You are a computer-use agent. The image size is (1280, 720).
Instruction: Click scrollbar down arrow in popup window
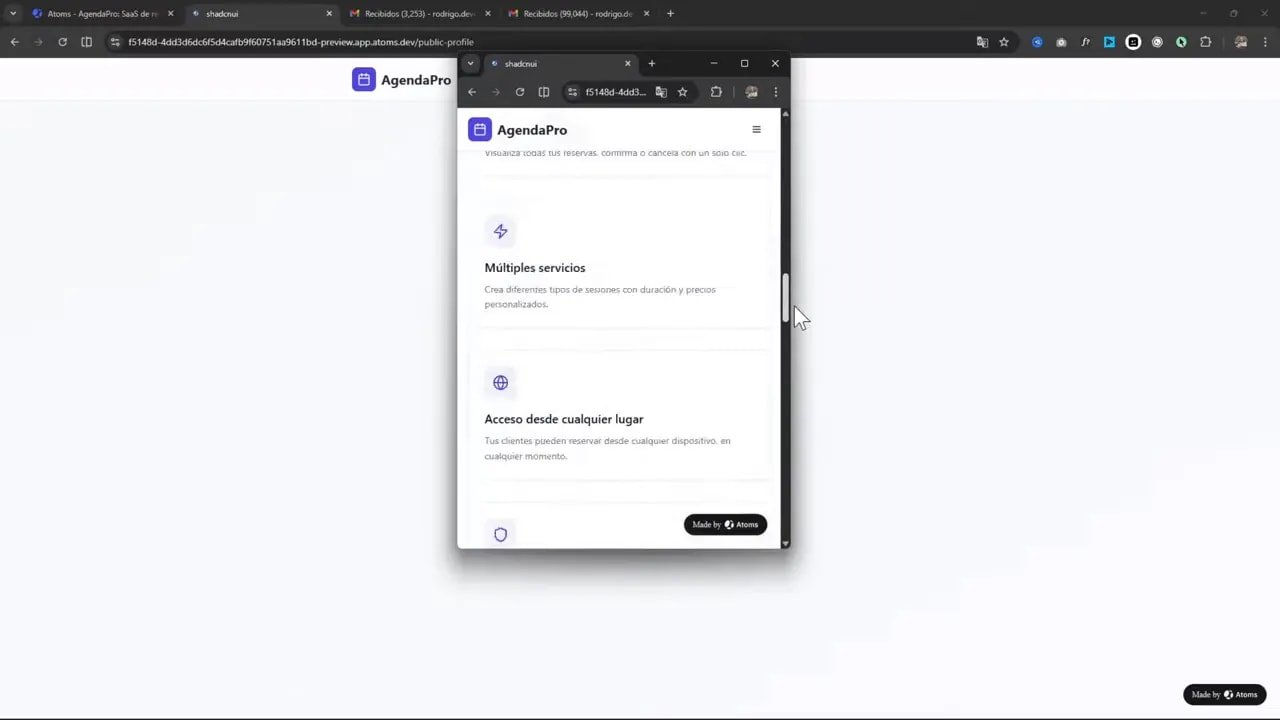[785, 543]
